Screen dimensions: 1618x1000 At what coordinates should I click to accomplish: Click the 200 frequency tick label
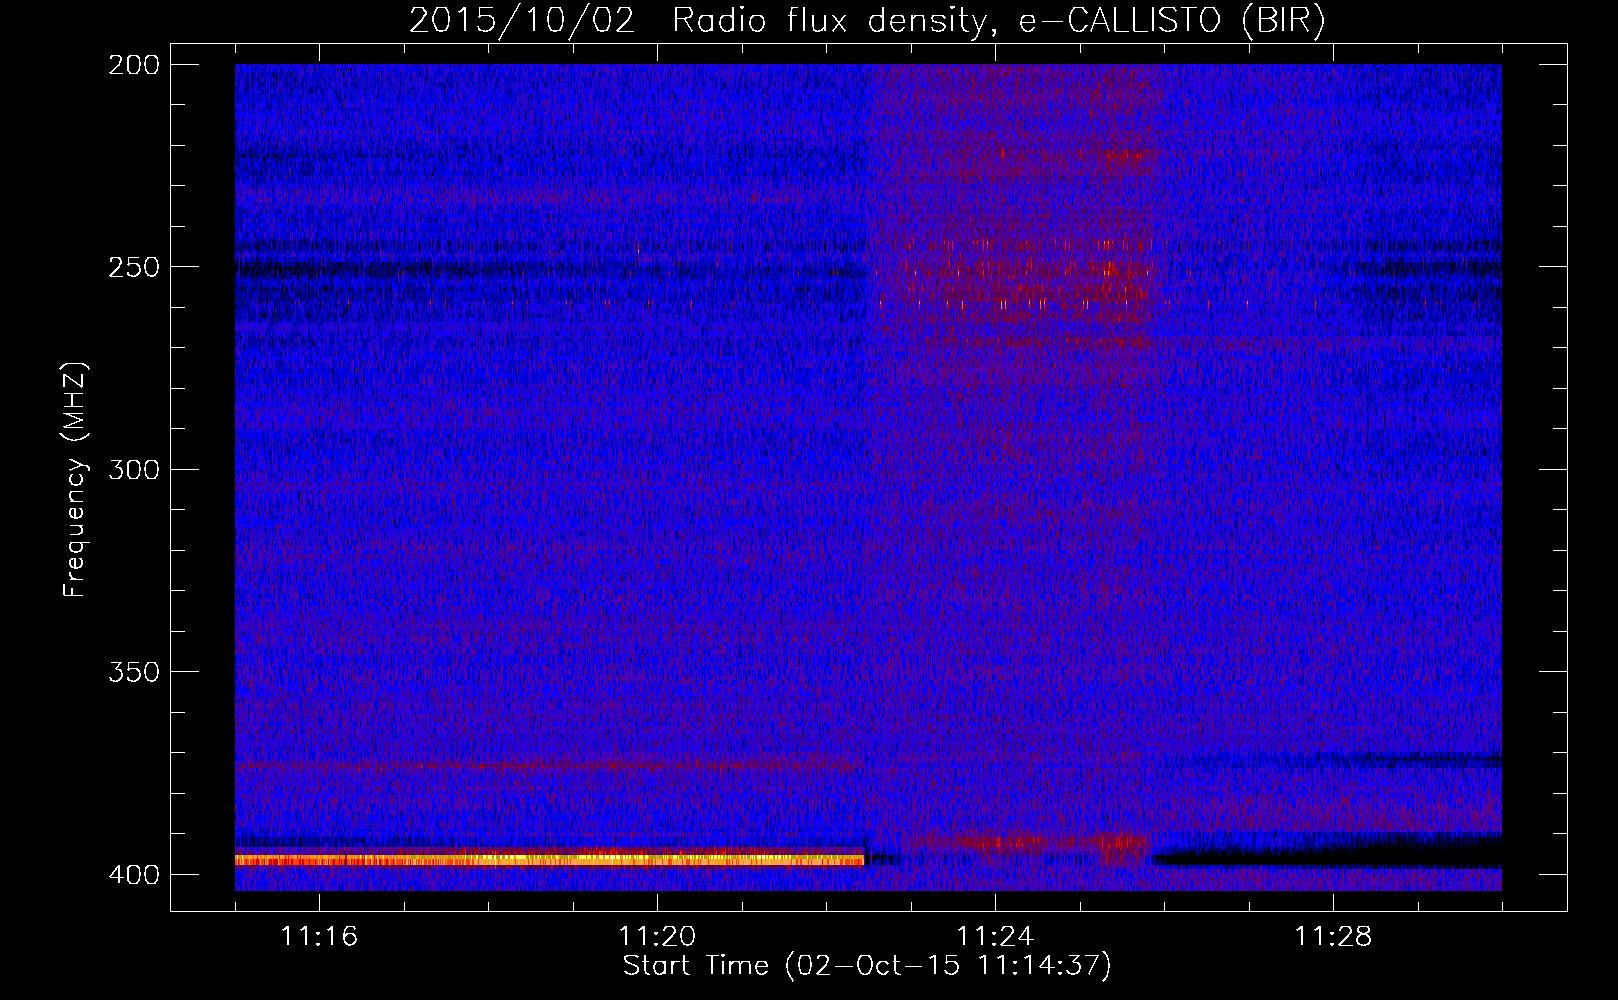[x=133, y=65]
